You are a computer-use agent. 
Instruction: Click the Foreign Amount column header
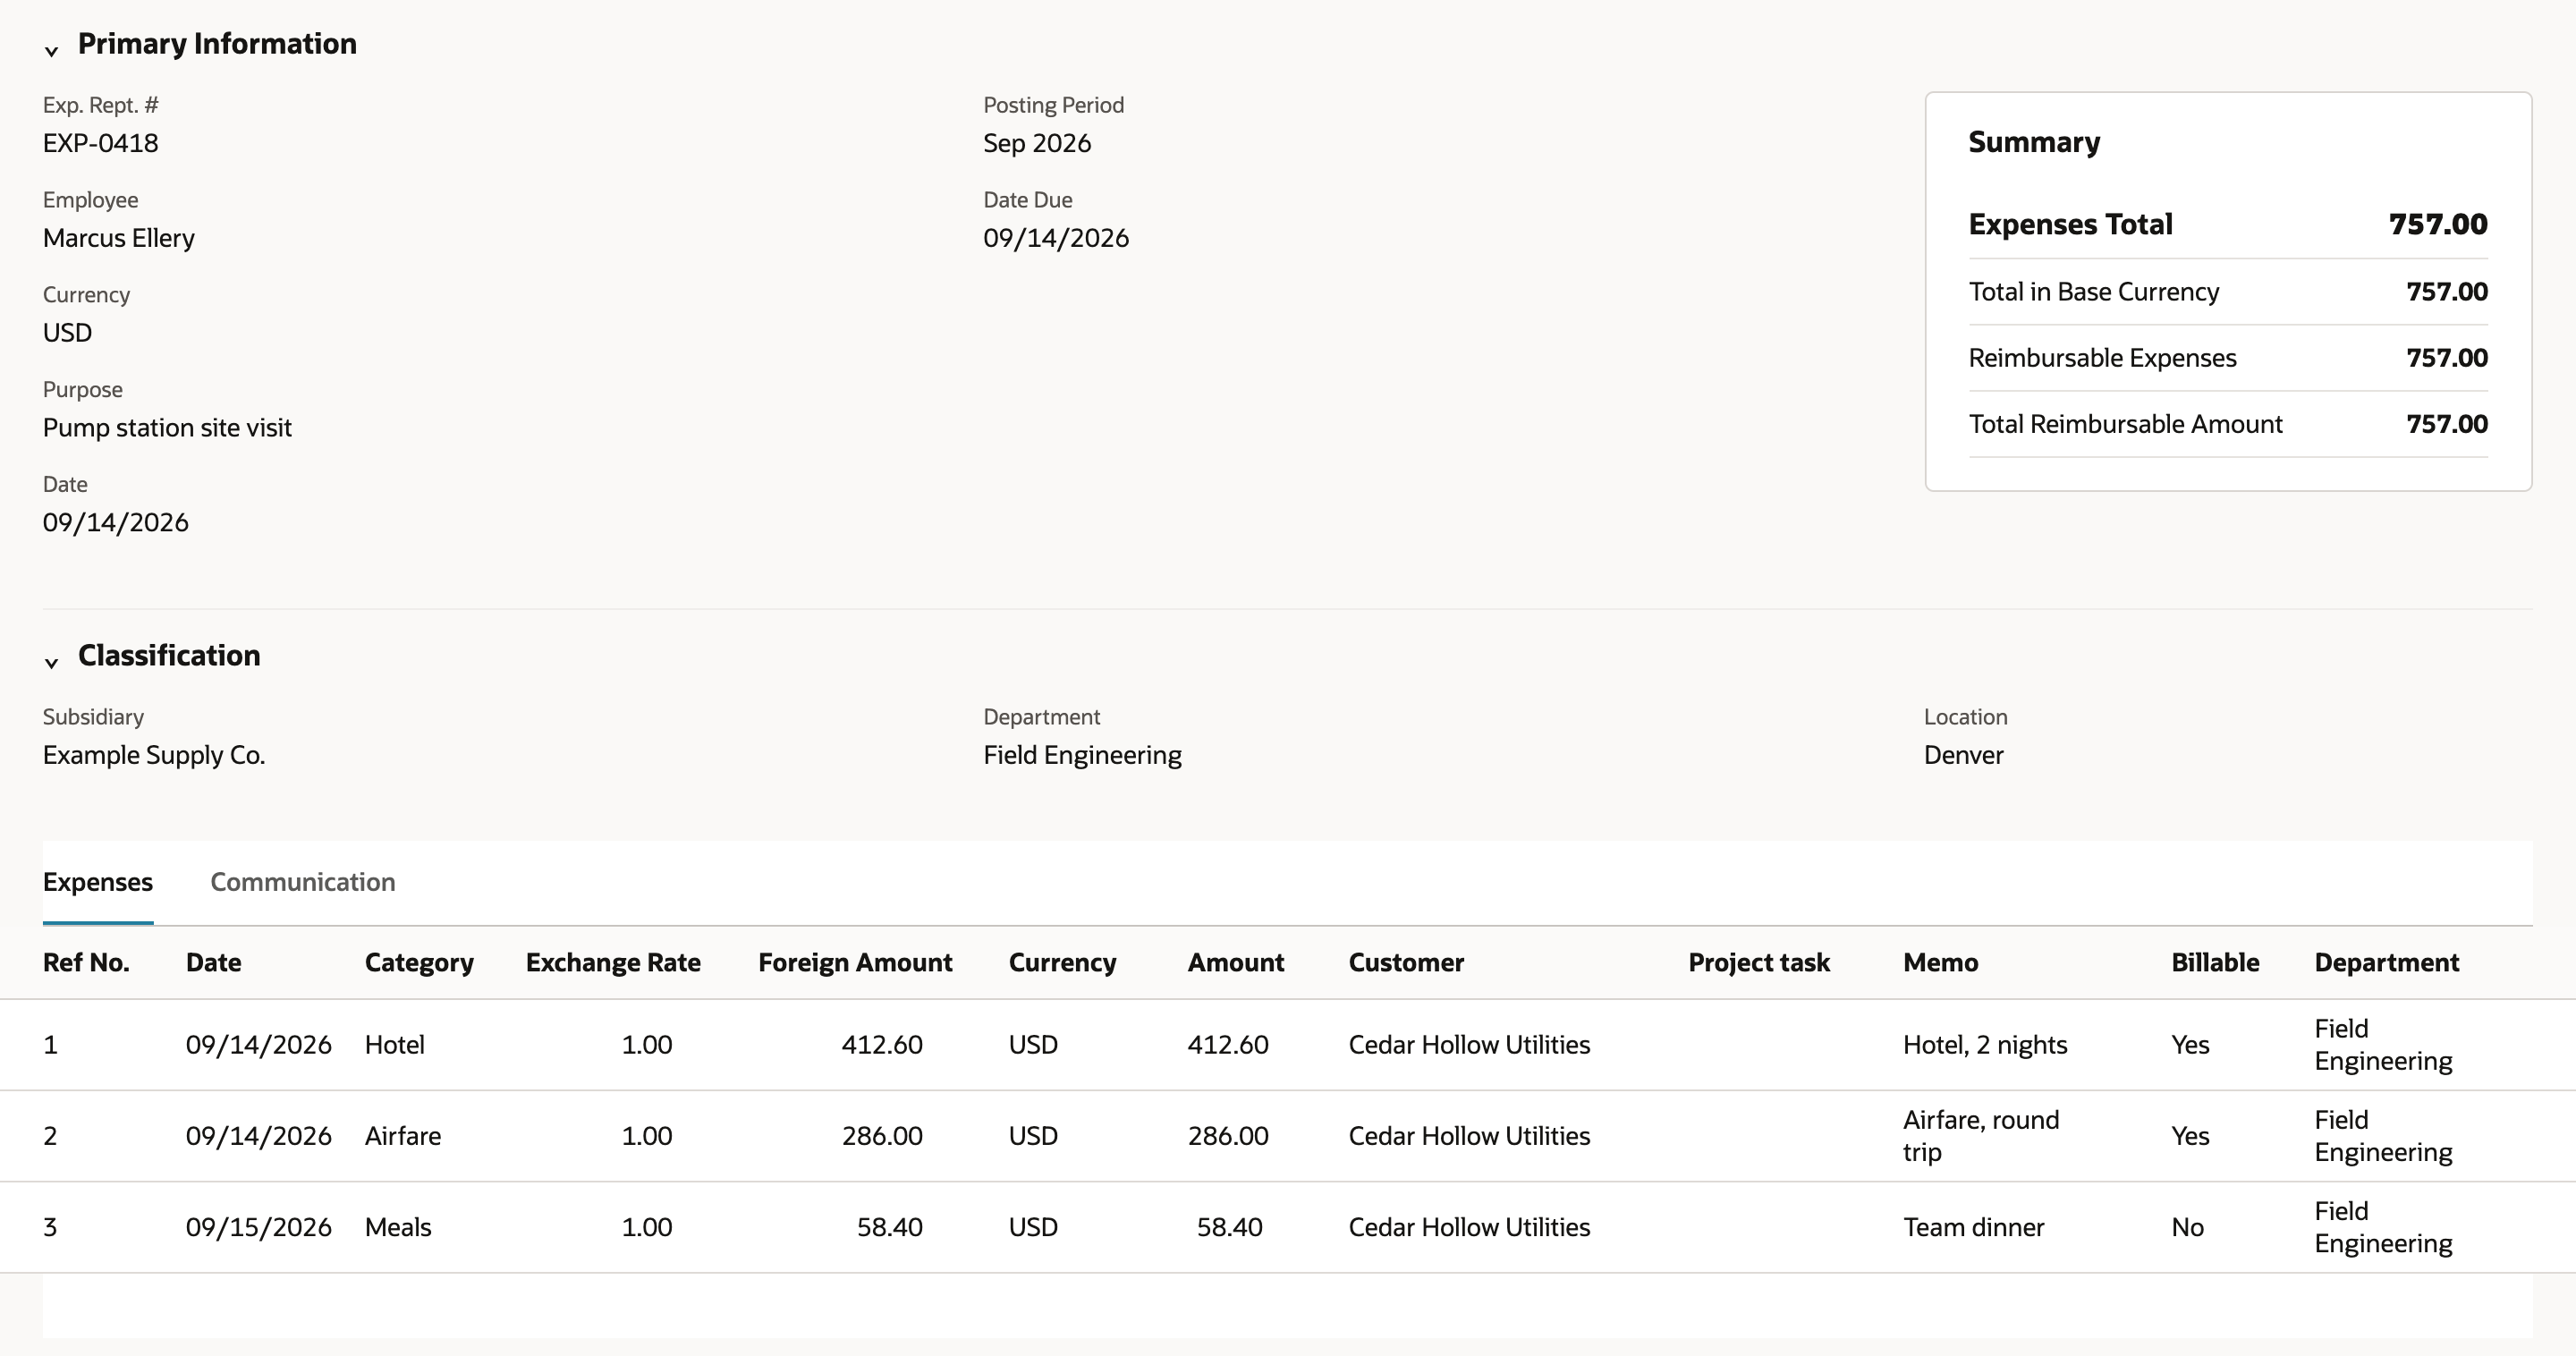(x=855, y=962)
